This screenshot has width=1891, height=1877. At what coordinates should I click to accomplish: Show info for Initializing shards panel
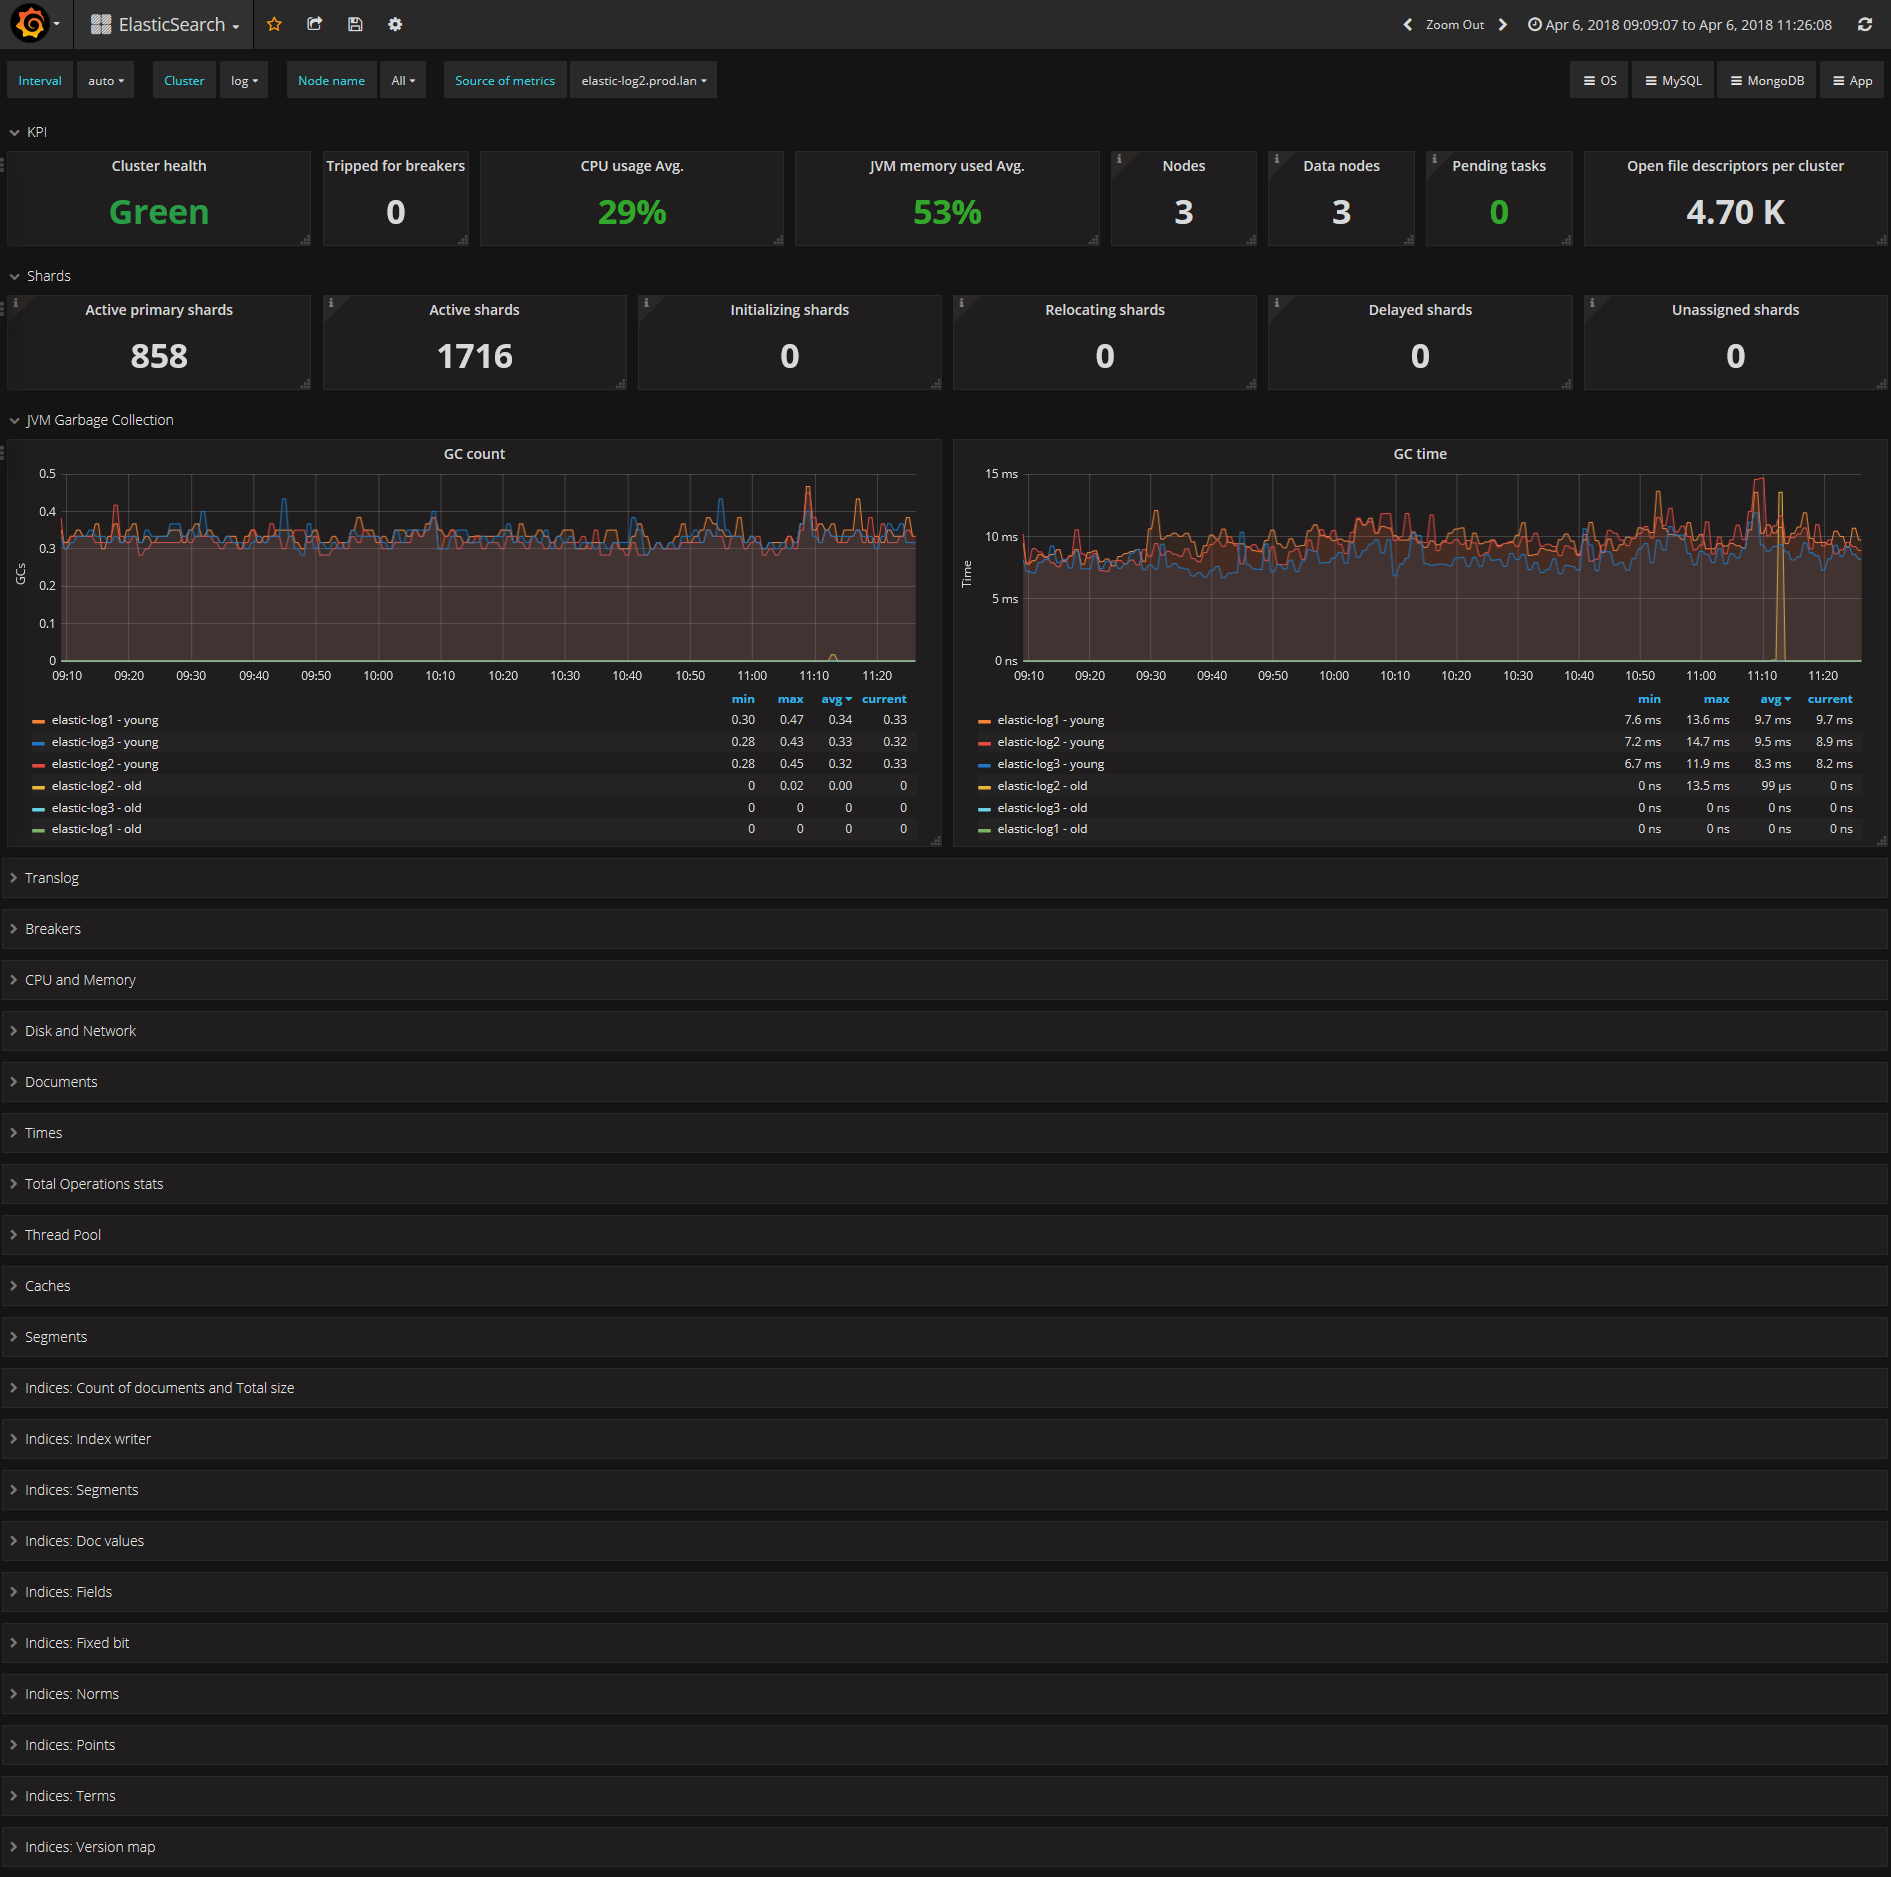click(x=646, y=302)
